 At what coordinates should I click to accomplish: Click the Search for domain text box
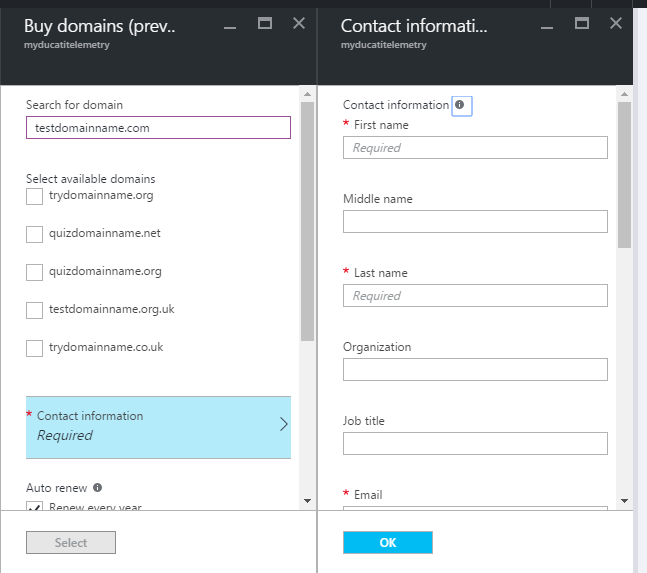tap(158, 128)
